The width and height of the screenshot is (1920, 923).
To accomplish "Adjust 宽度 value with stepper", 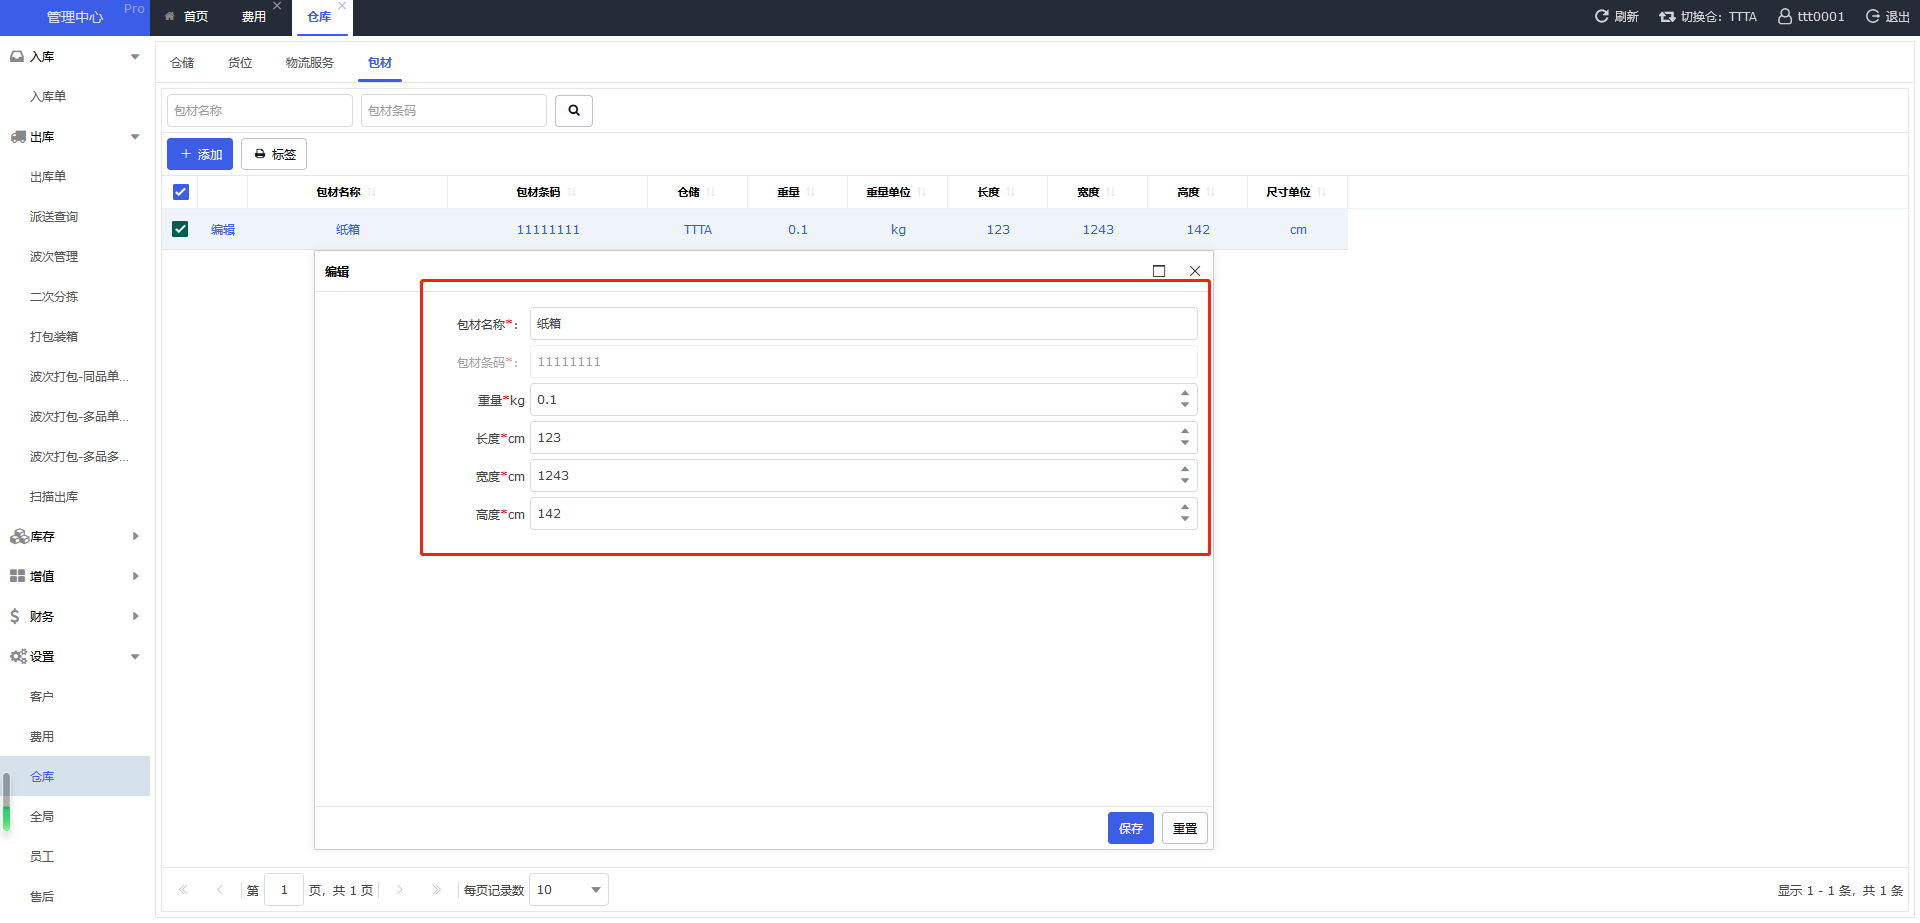I will coord(1185,476).
